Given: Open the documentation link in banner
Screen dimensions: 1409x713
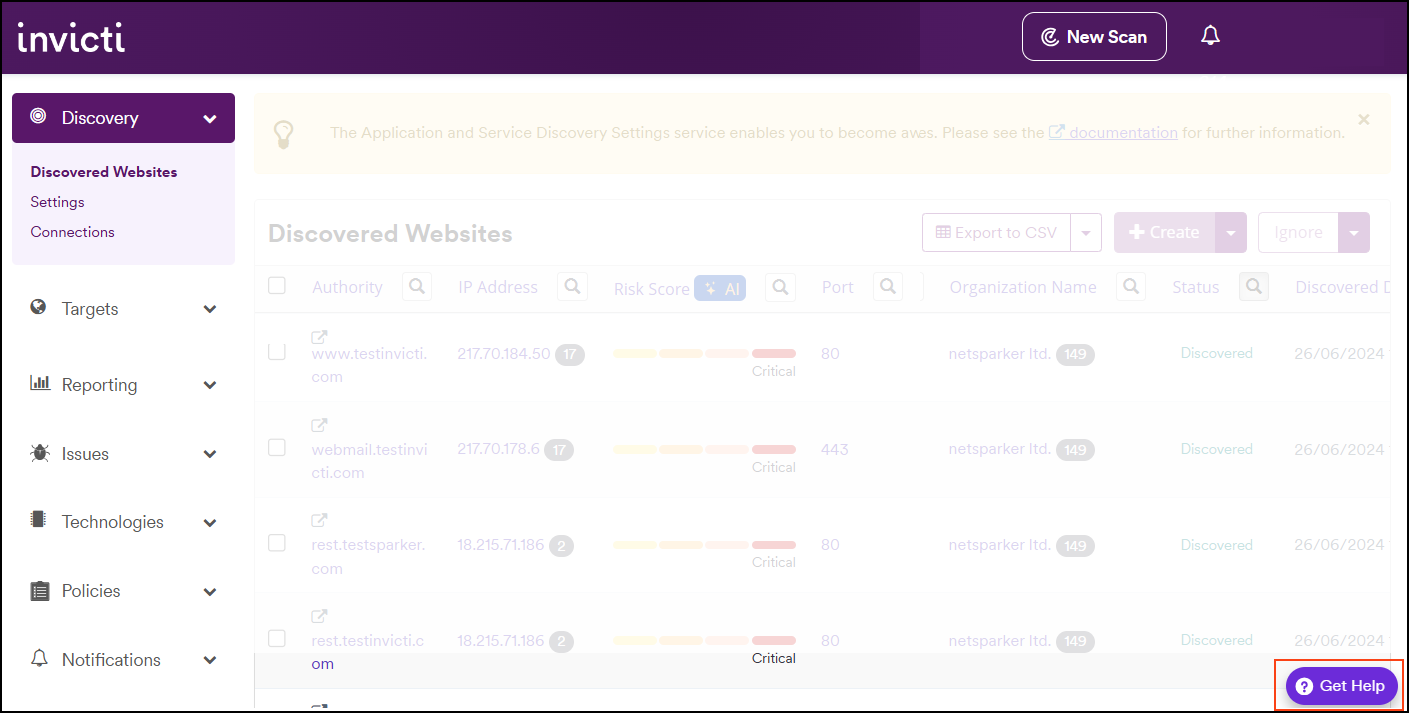Looking at the screenshot, I should 1123,132.
